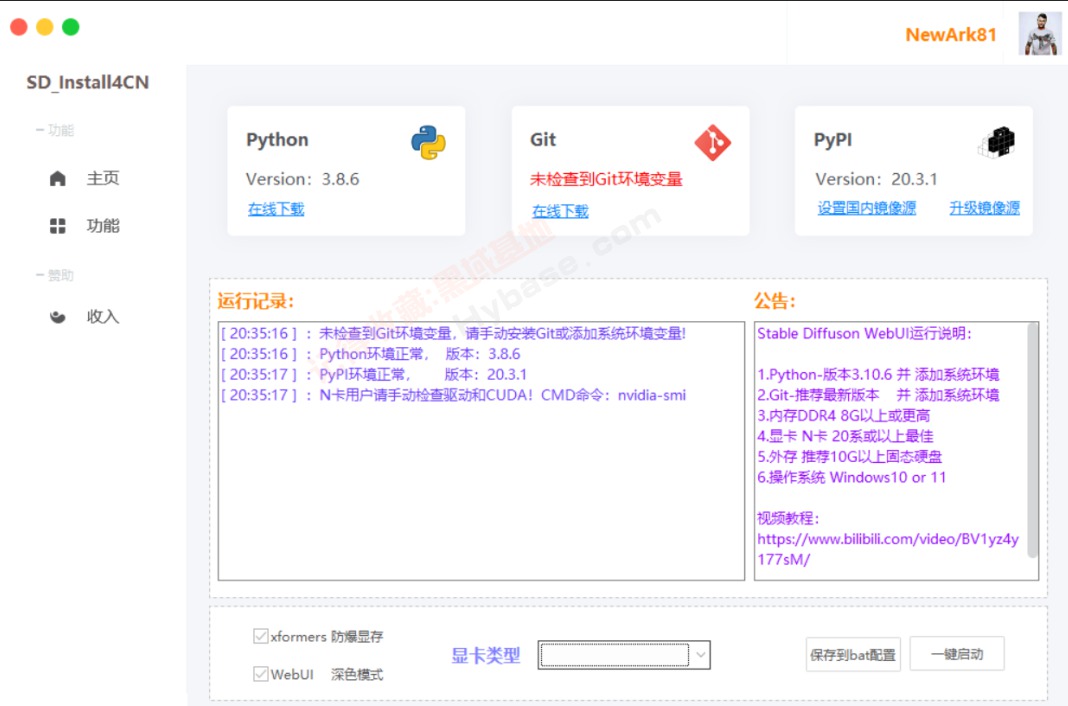The image size is (1068, 706).
Task: Click the 公告 section heading
Action: (774, 301)
